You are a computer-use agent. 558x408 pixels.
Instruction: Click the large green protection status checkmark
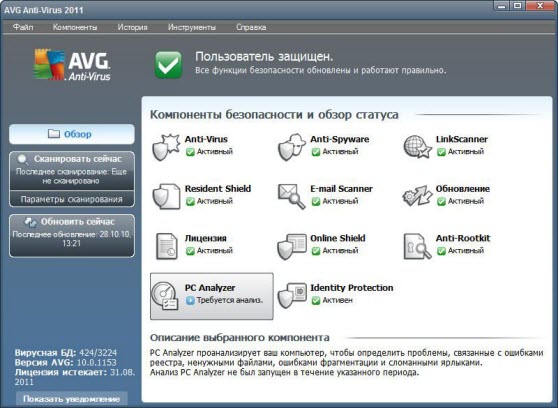pos(168,64)
